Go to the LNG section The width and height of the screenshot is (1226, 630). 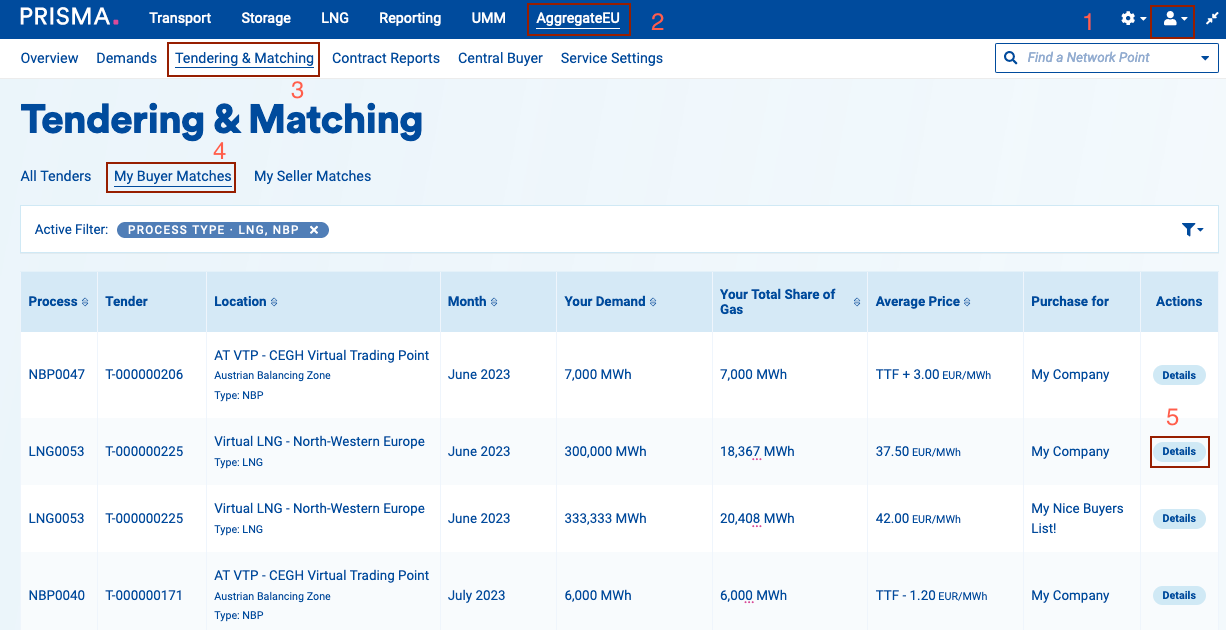pyautogui.click(x=335, y=18)
